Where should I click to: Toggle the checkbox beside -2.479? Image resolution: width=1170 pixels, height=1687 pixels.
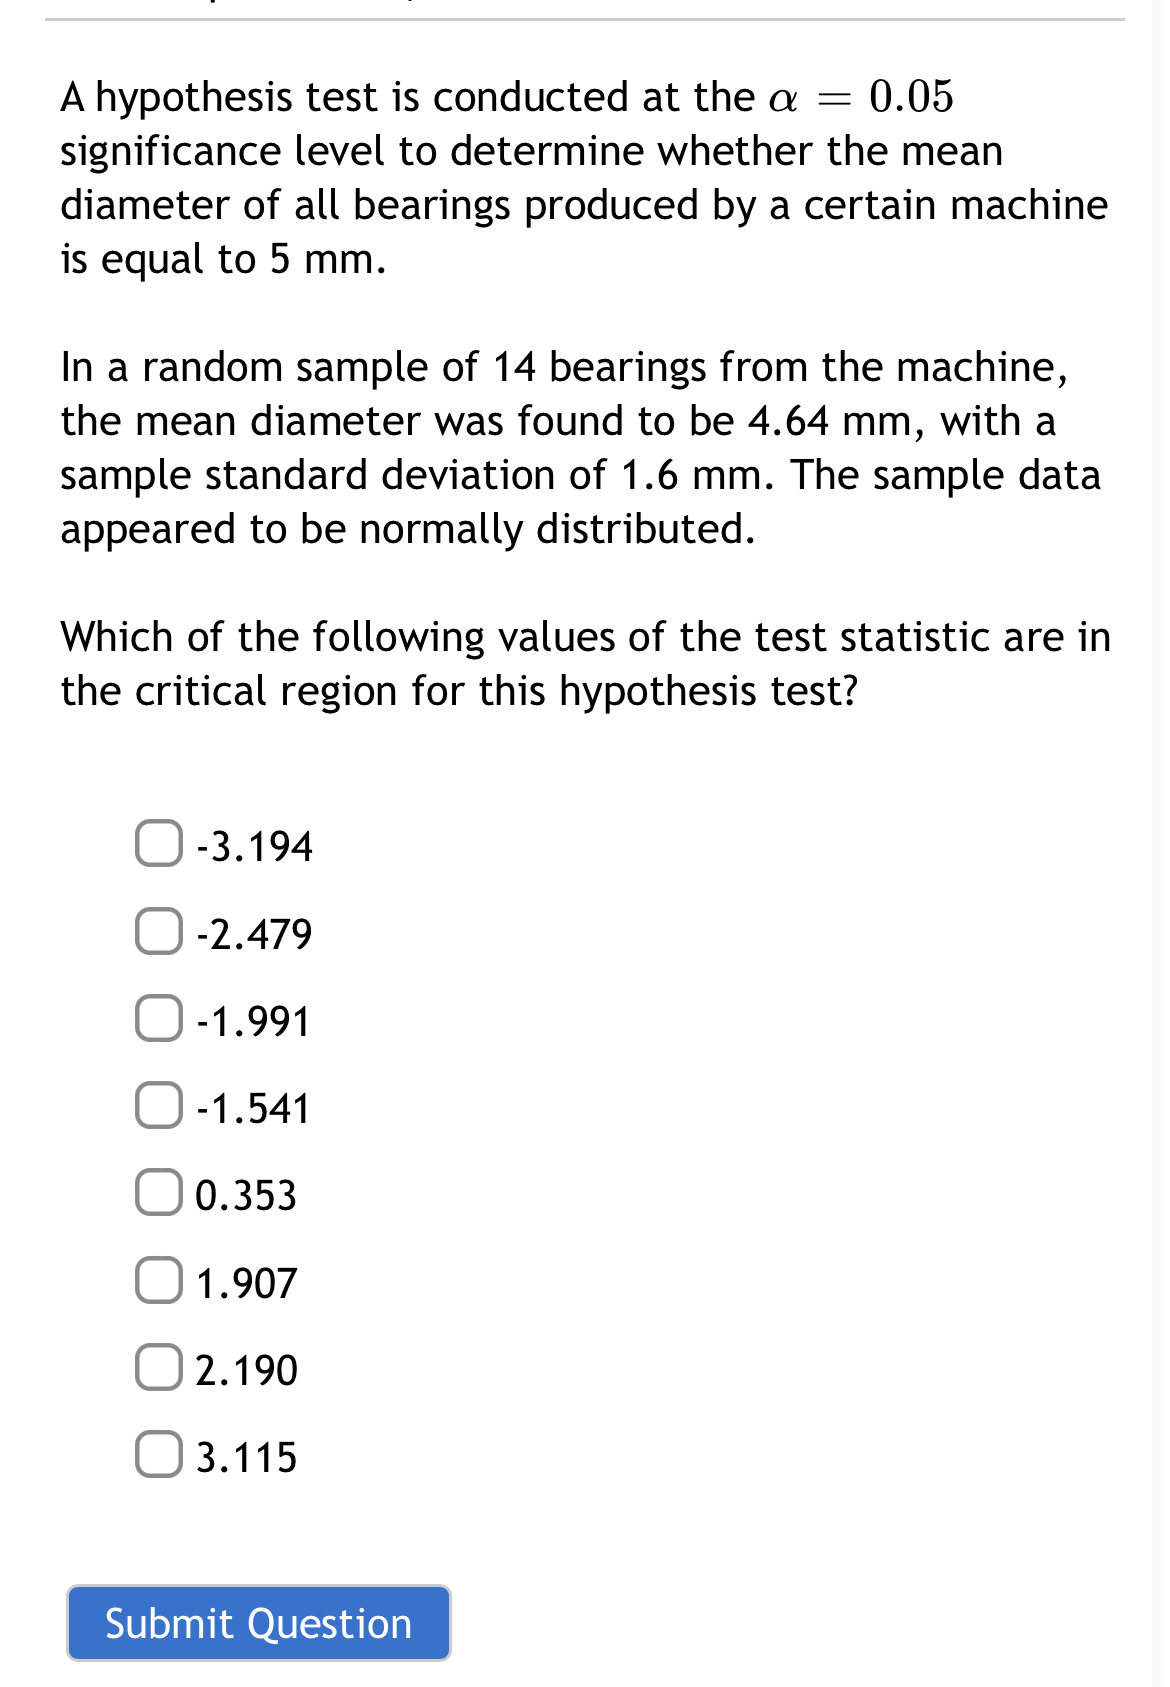(158, 932)
